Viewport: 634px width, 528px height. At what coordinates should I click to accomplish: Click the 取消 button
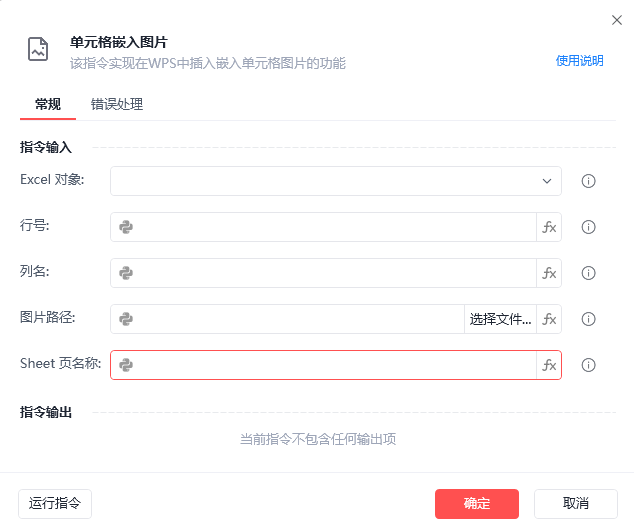(x=576, y=503)
